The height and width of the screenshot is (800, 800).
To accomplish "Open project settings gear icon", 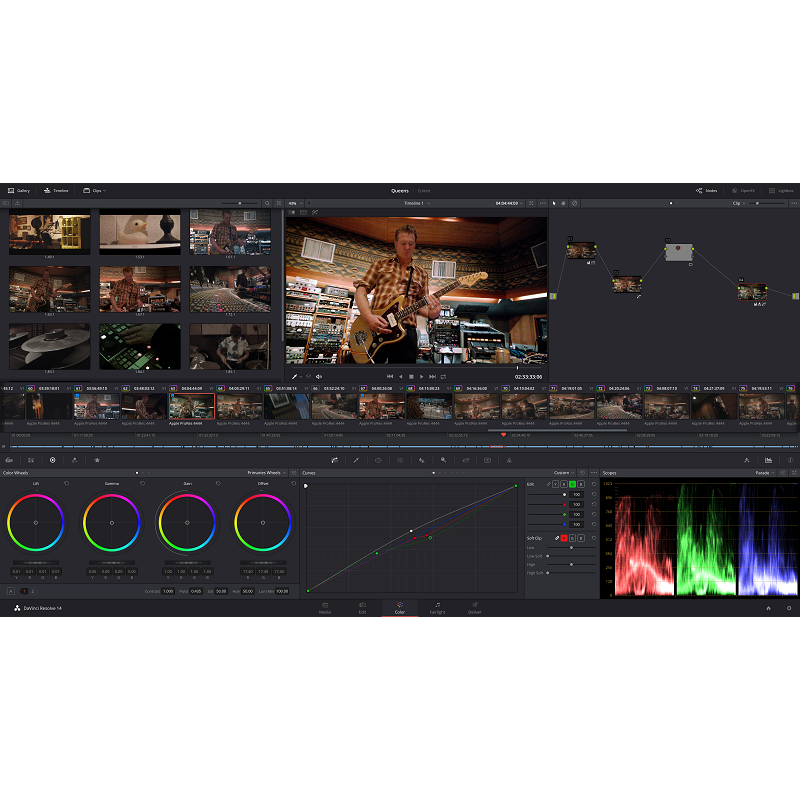I will pyautogui.click(x=788, y=608).
